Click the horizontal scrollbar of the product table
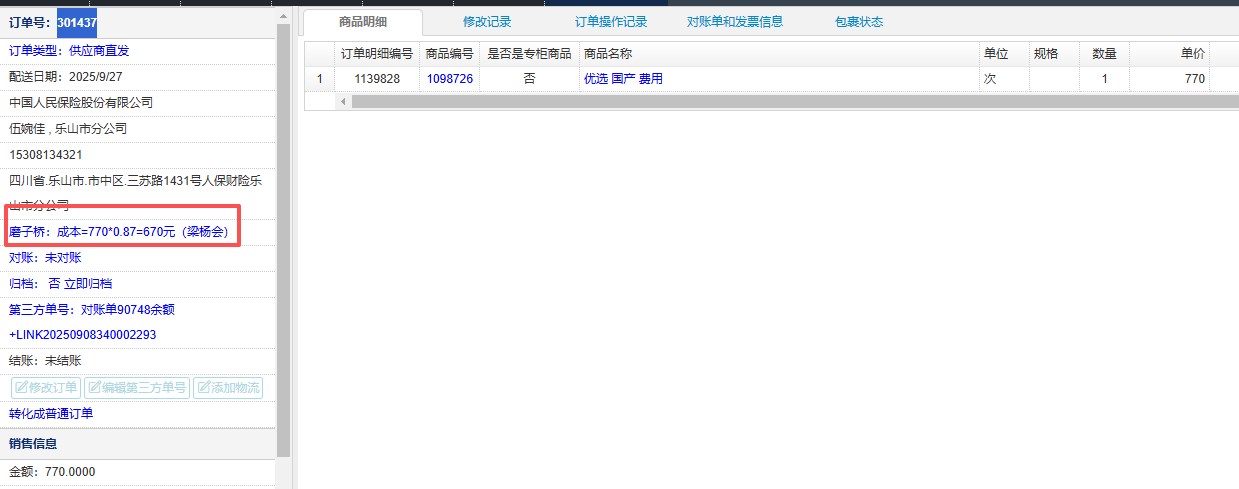This screenshot has height=489, width=1239. point(780,101)
